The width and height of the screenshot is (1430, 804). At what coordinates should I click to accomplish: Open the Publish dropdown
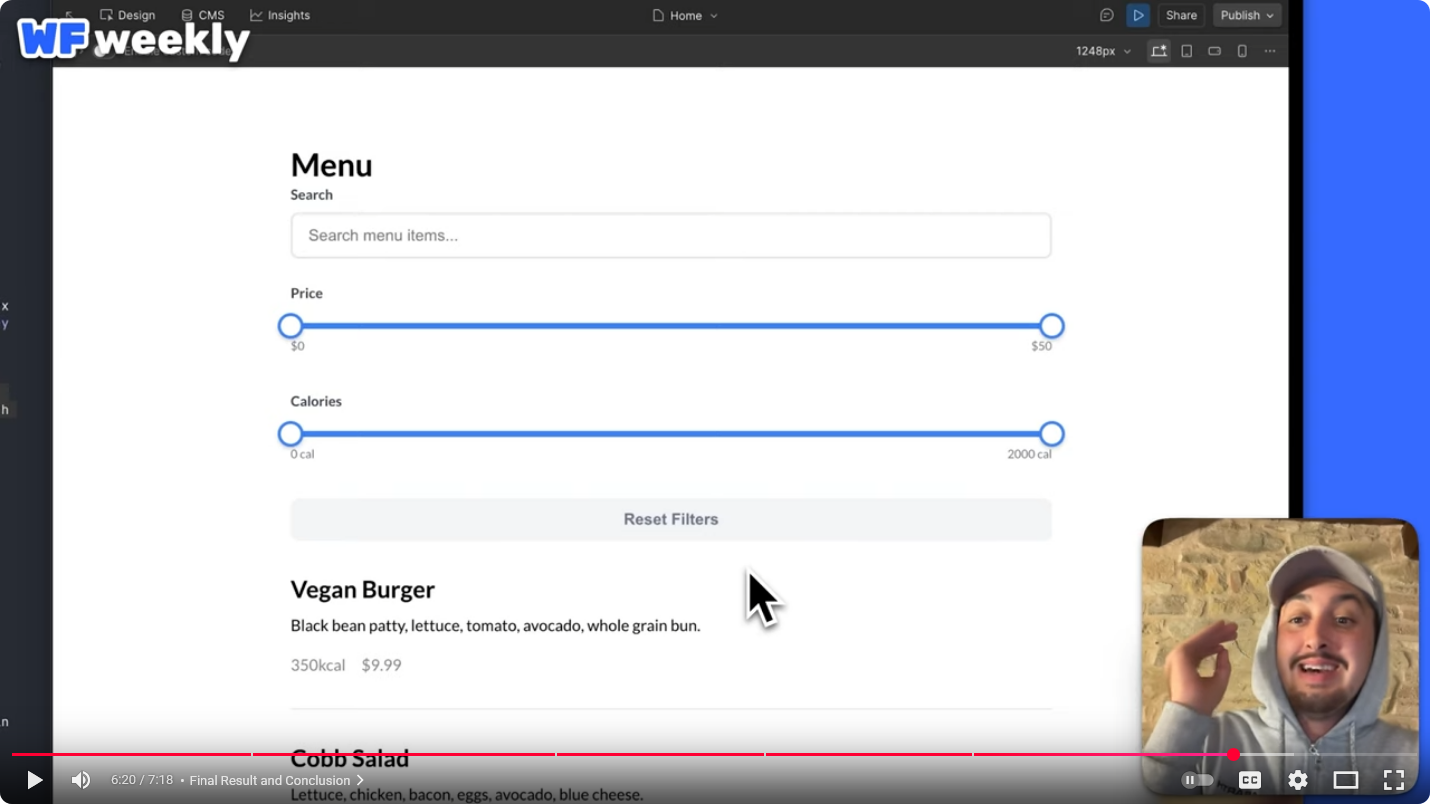[x=1247, y=15]
